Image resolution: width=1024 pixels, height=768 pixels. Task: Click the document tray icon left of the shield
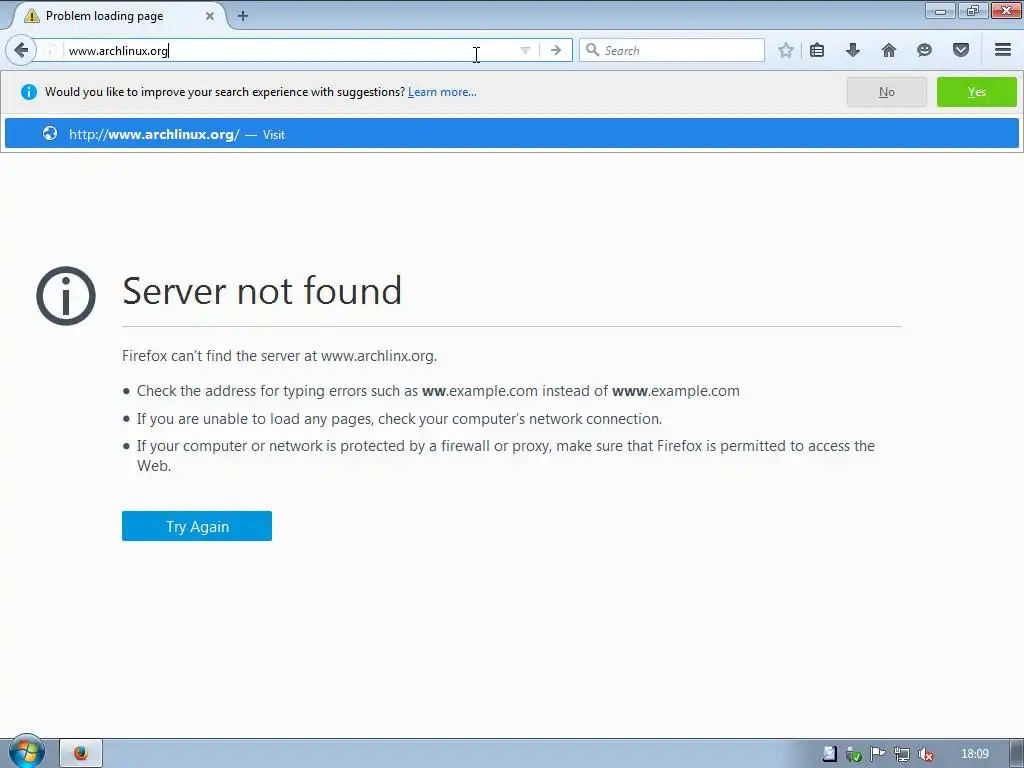point(829,754)
